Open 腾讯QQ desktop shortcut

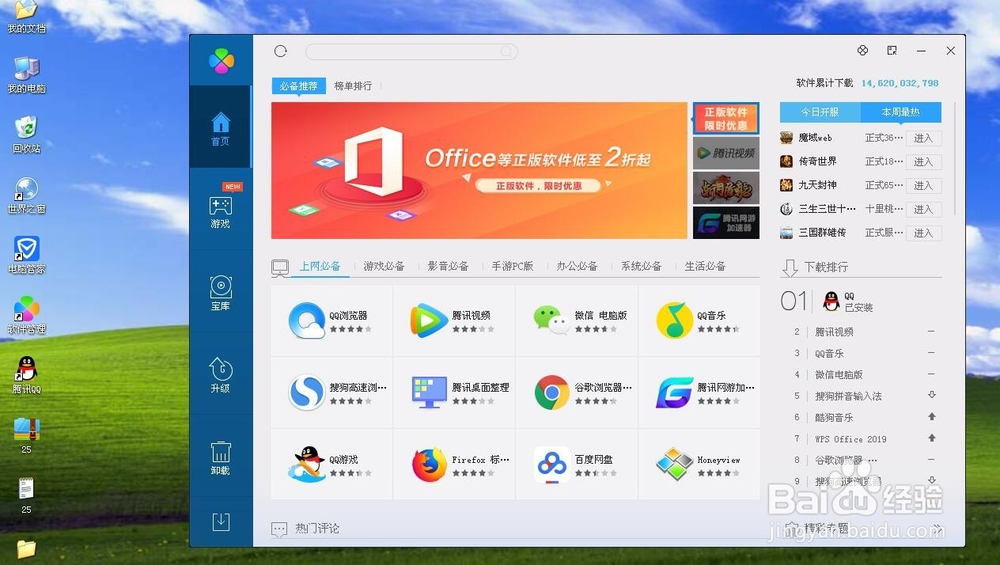pyautogui.click(x=26, y=375)
